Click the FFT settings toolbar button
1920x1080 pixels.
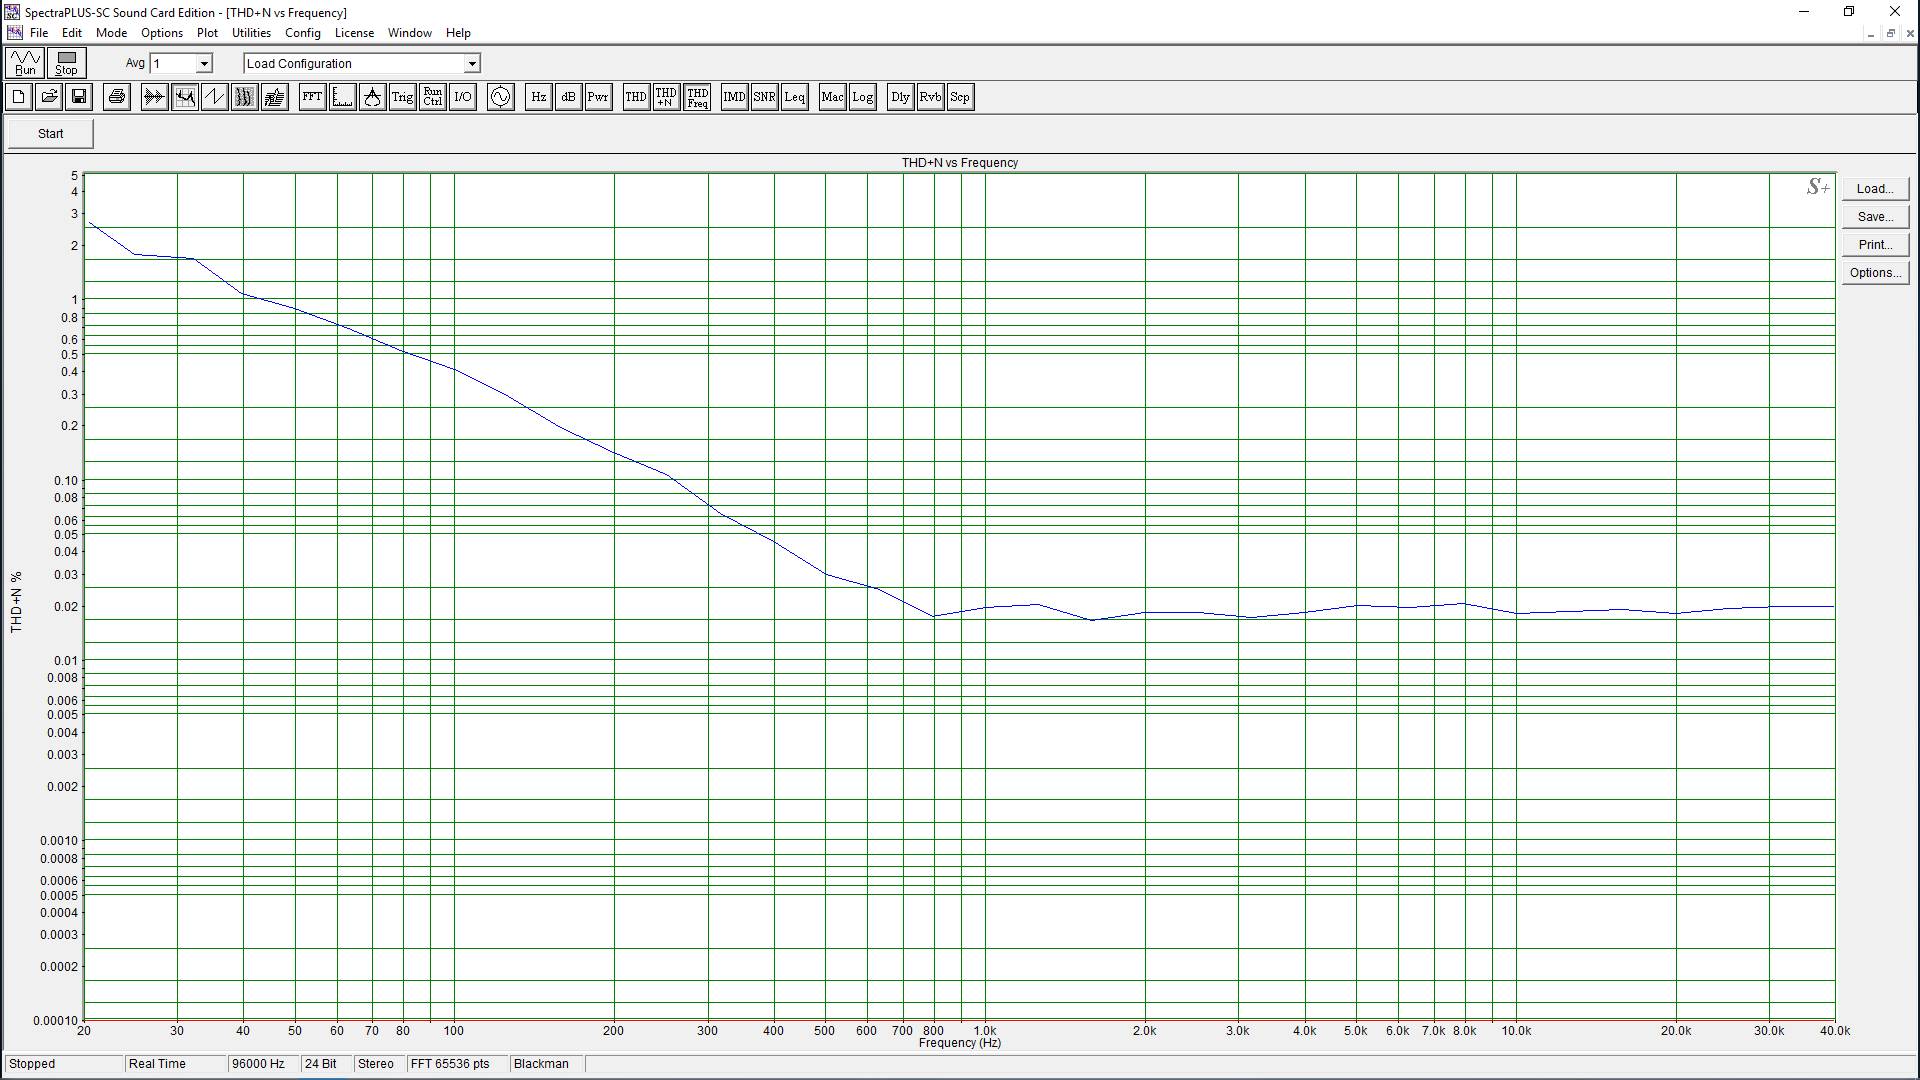click(x=312, y=97)
